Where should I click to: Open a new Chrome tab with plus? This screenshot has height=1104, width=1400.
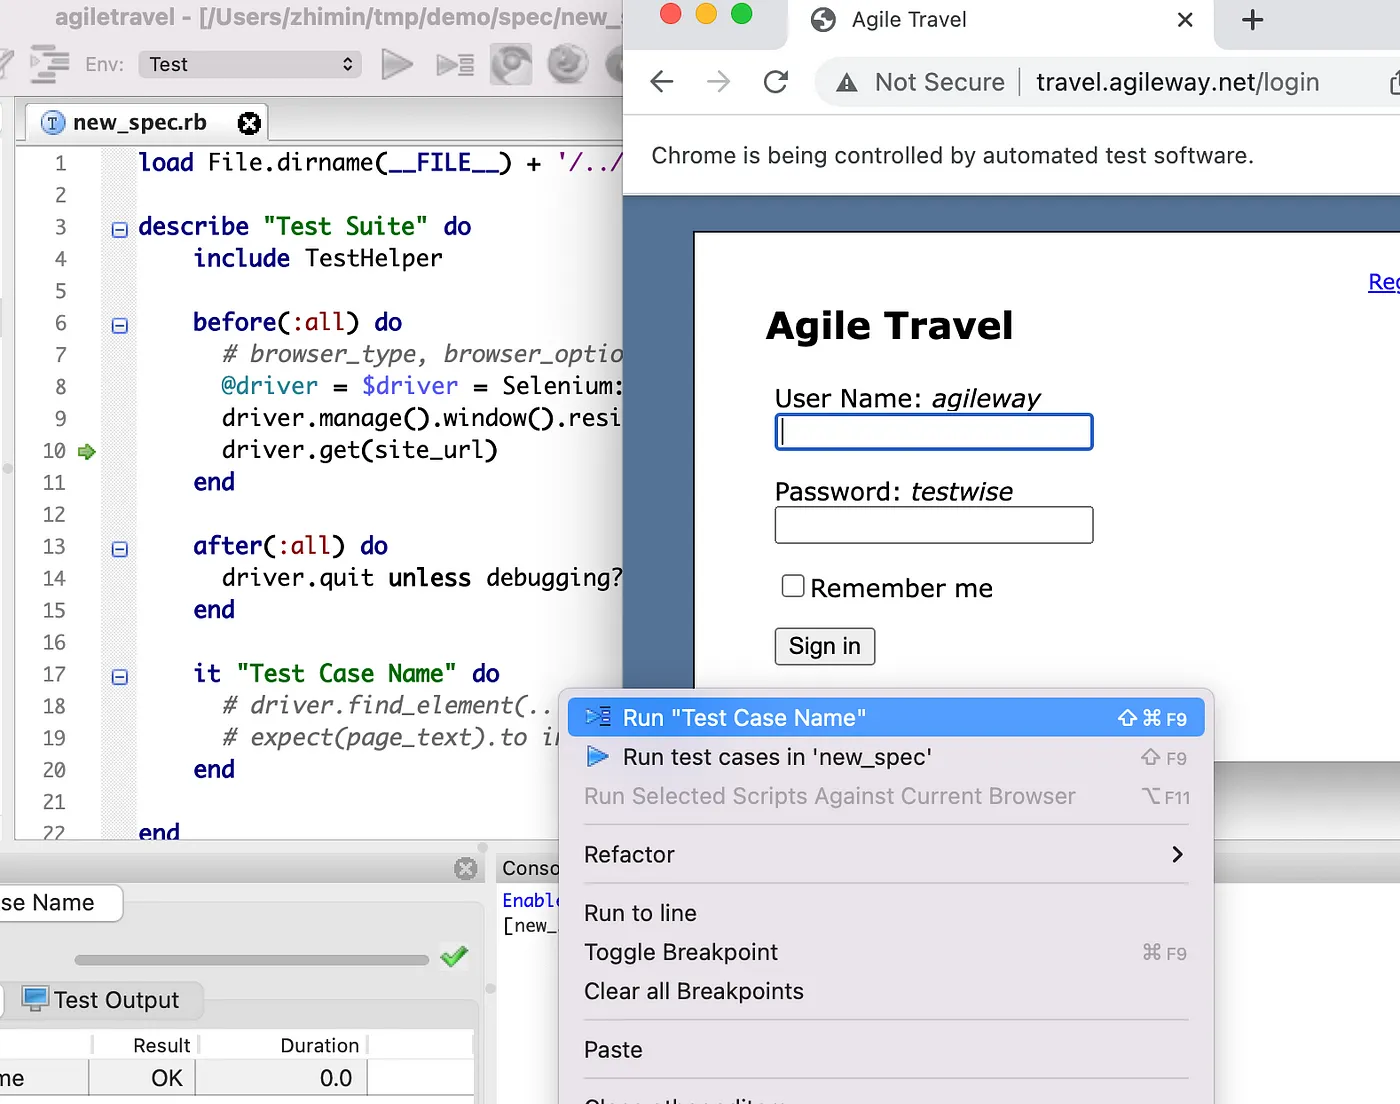point(1252,20)
